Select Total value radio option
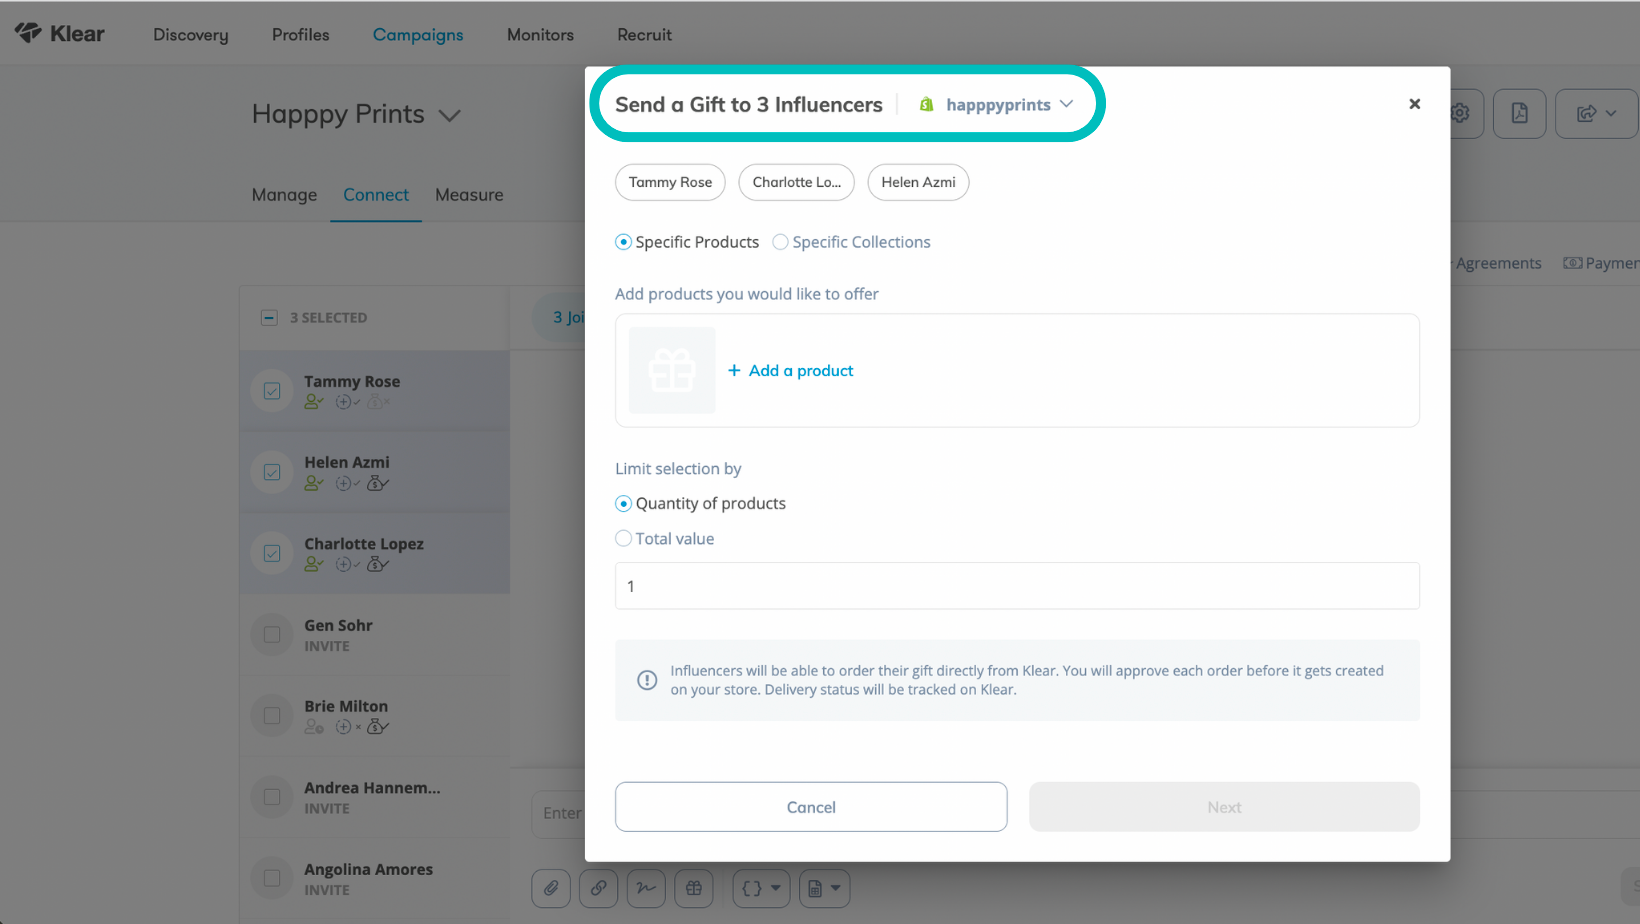 [x=623, y=538]
